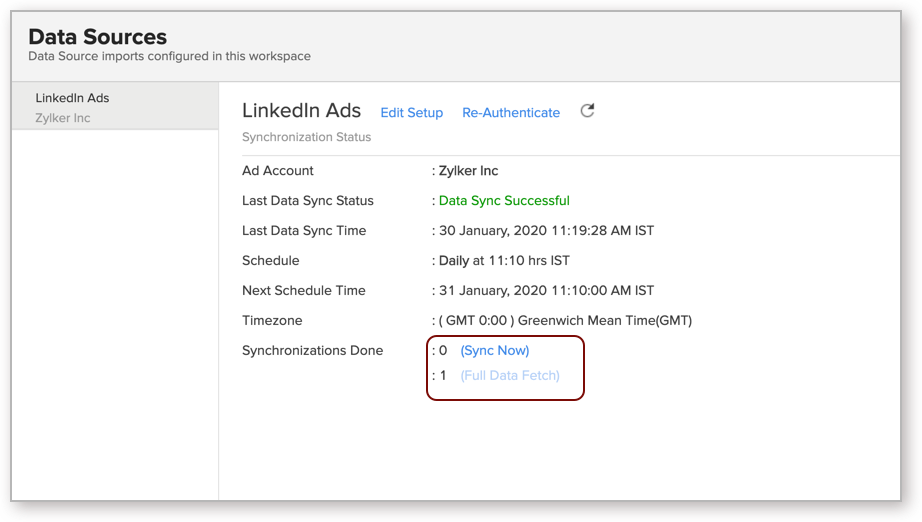Click the 'Daily at 11:10 hrs IST' schedule value

click(x=504, y=260)
